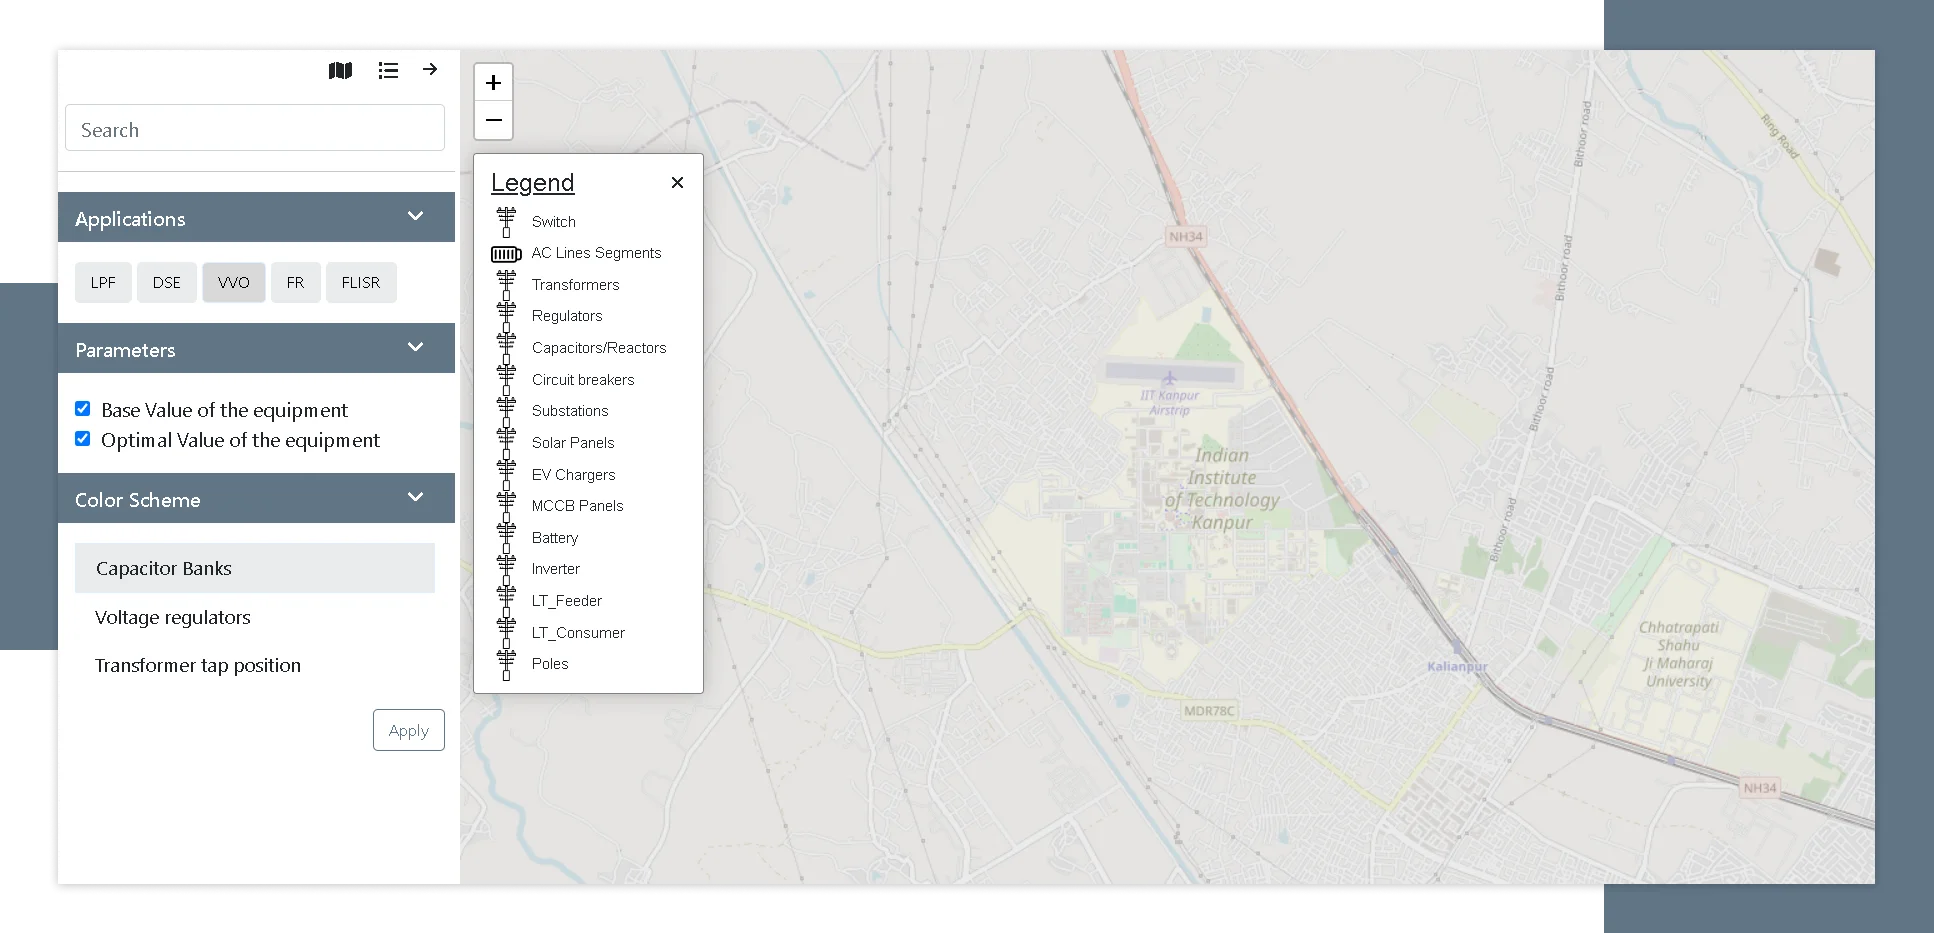Click the Switch legend label

pyautogui.click(x=554, y=222)
